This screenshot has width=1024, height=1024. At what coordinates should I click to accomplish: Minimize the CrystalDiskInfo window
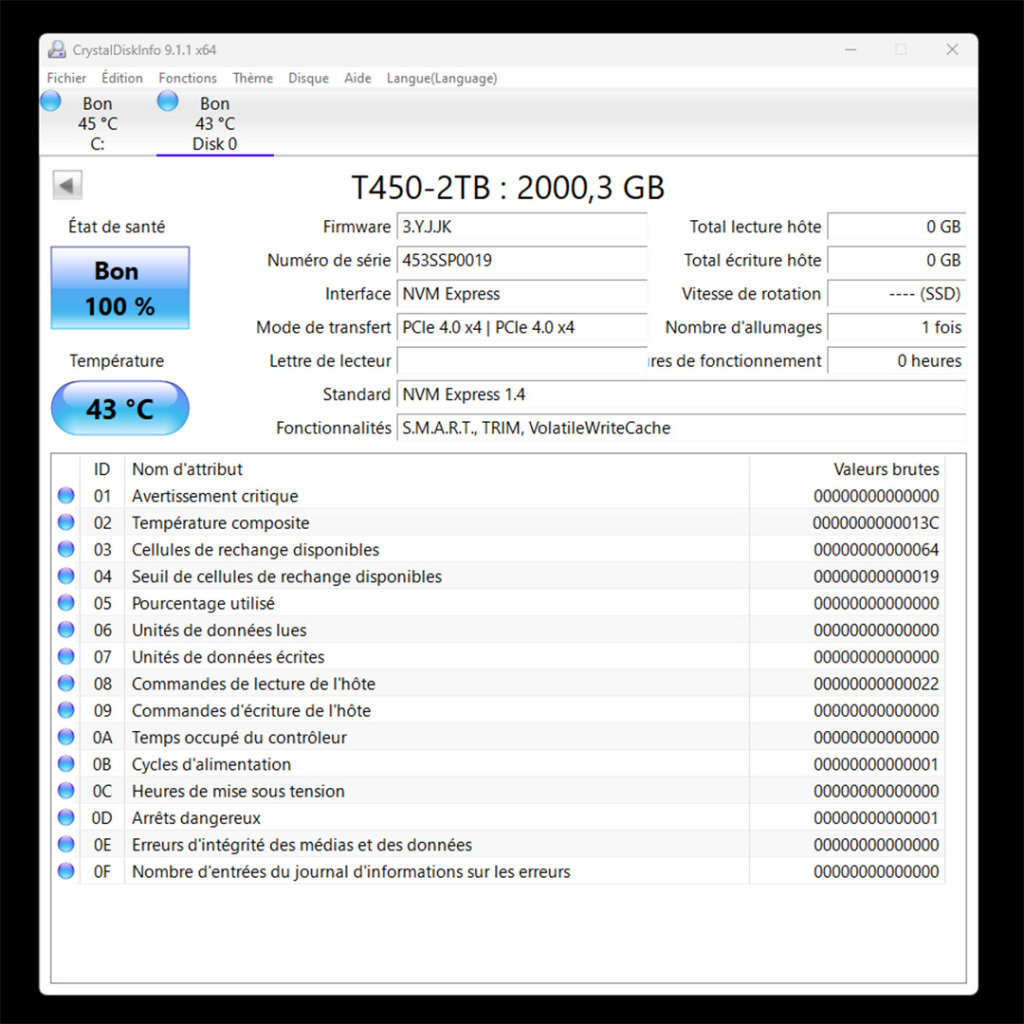(x=850, y=50)
